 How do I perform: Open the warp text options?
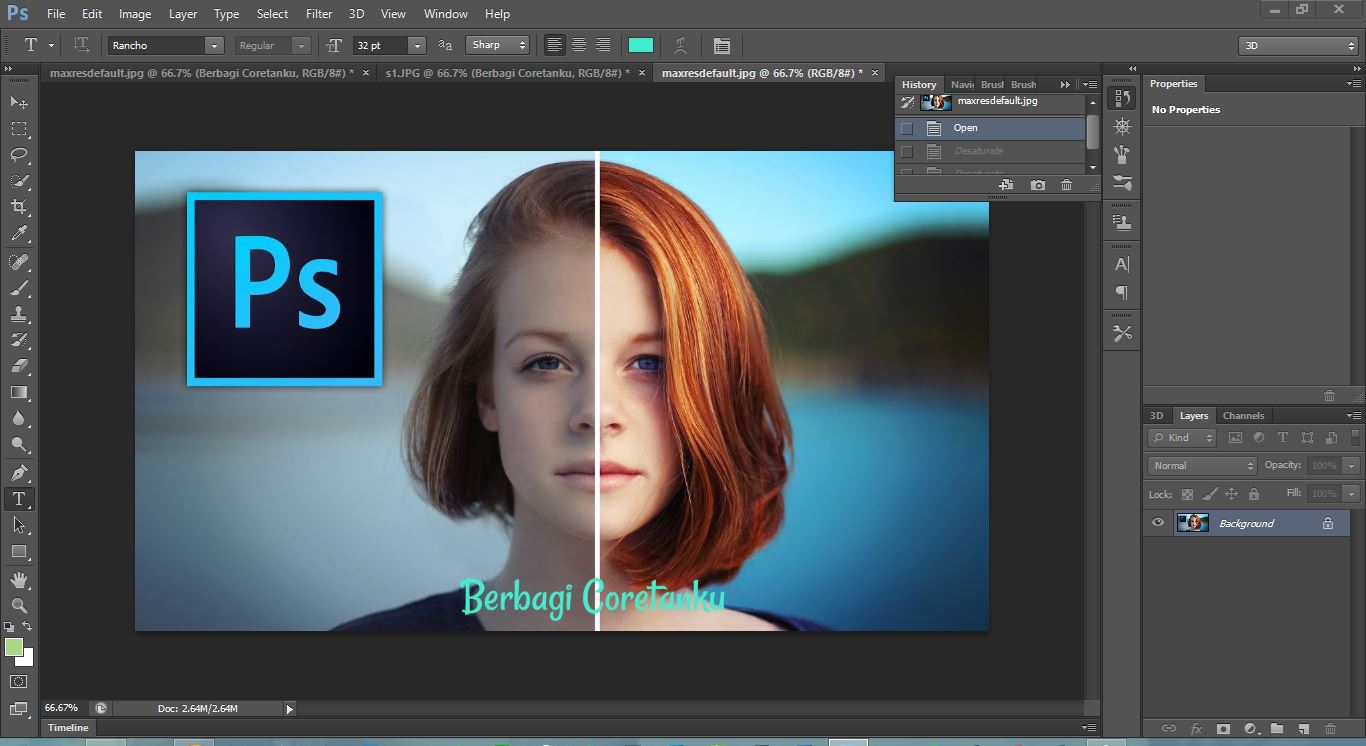tap(680, 45)
